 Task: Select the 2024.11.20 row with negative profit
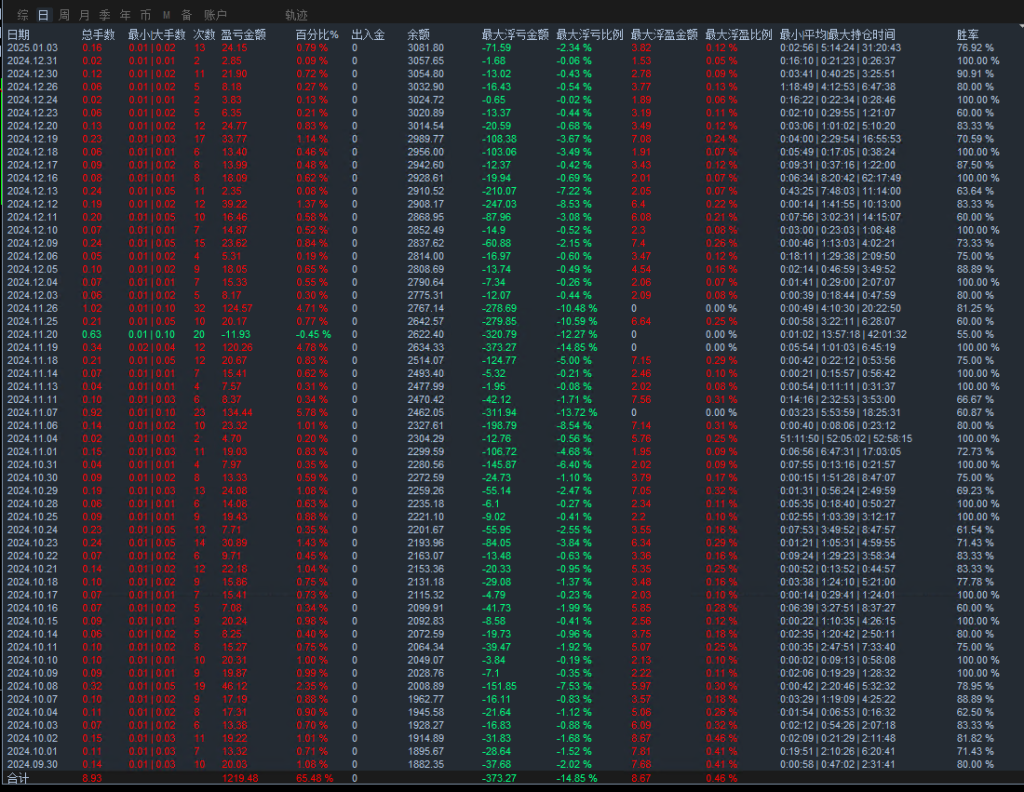point(33,334)
